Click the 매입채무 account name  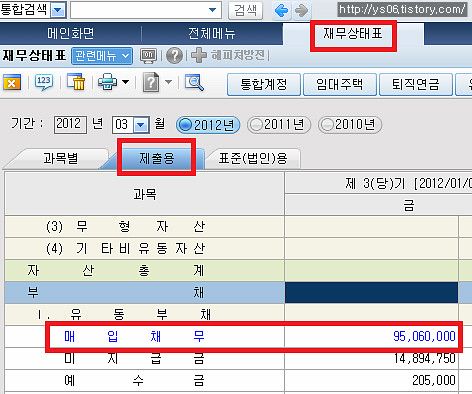pos(134,336)
